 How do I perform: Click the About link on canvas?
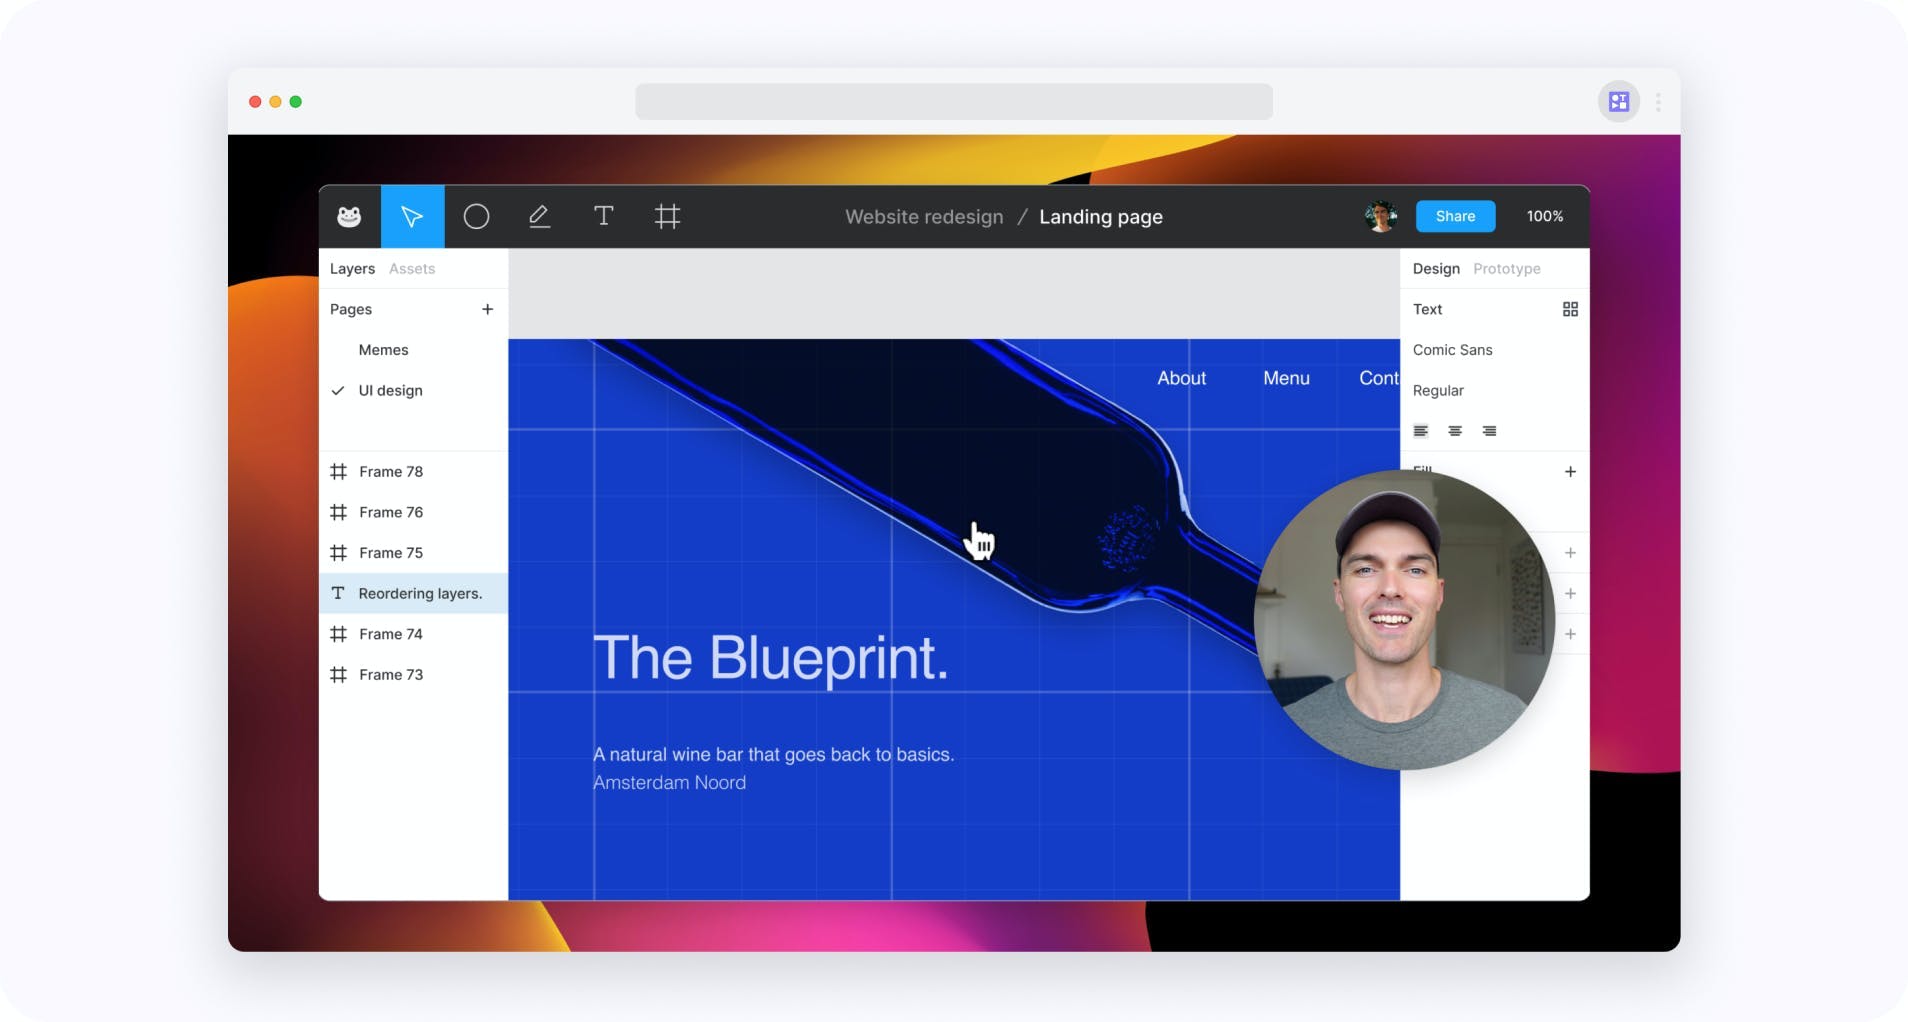click(x=1181, y=378)
